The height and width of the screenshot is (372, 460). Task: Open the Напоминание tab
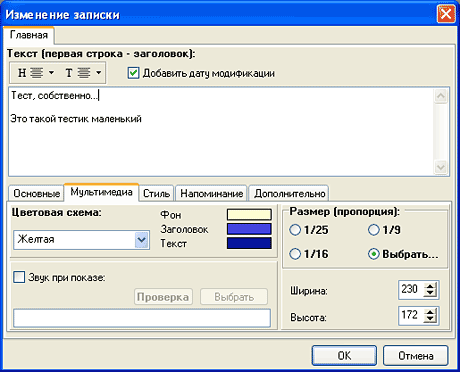pos(211,193)
